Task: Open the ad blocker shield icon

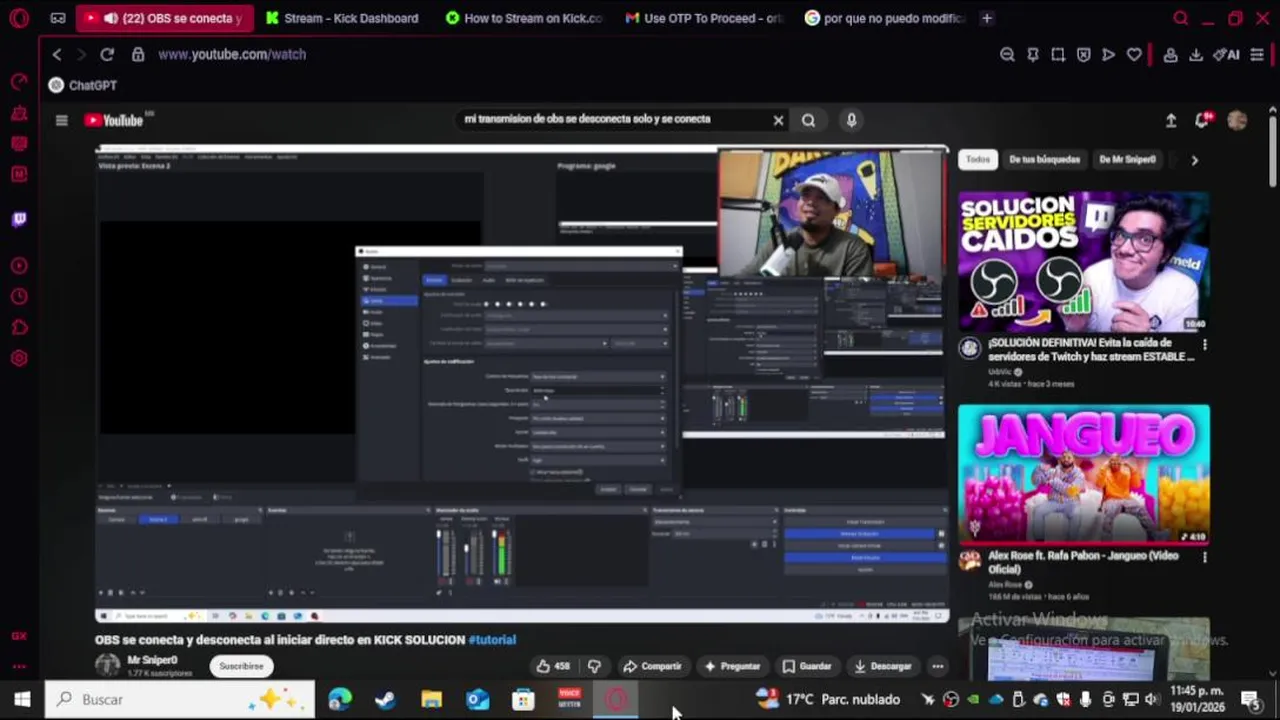Action: pyautogui.click(x=1083, y=55)
